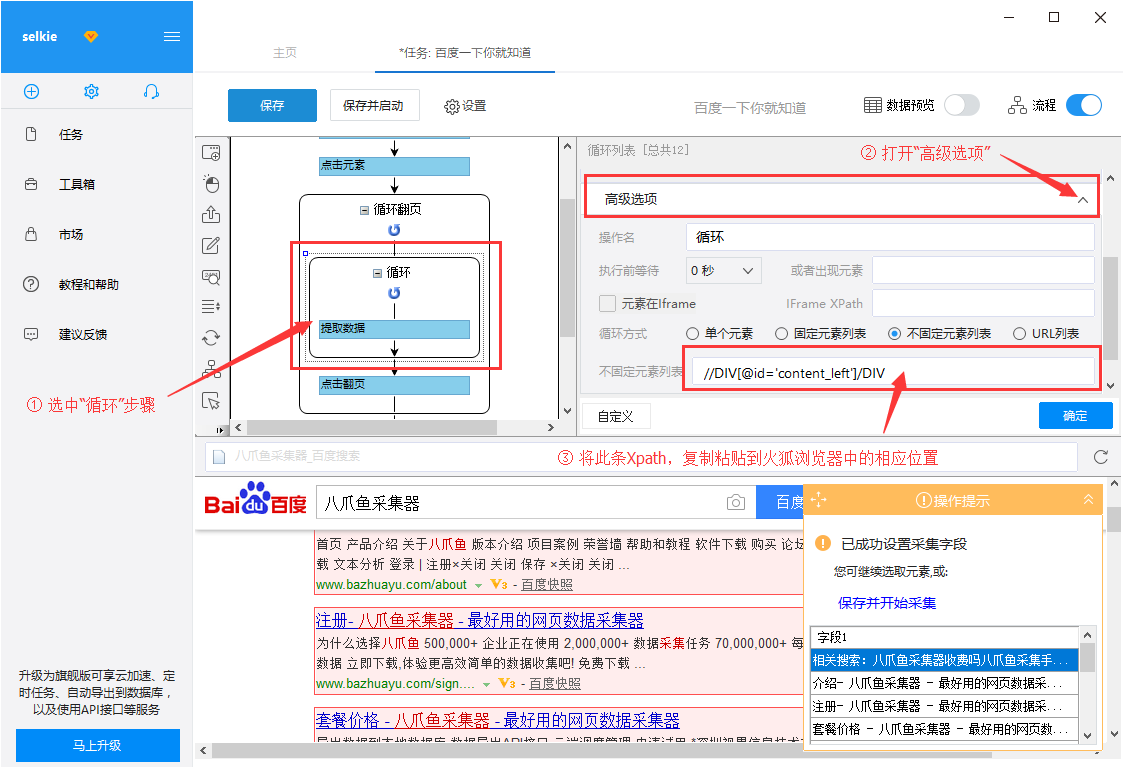Turn off the 流程 switch

[1084, 105]
